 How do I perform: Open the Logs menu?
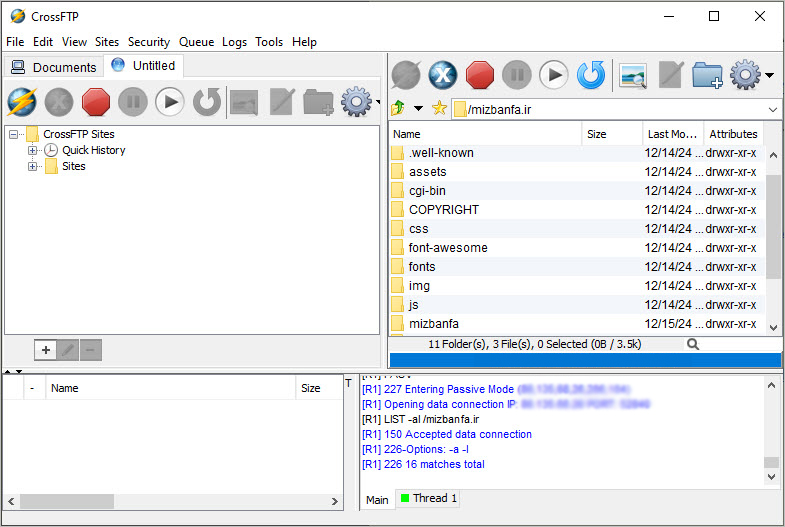point(234,42)
